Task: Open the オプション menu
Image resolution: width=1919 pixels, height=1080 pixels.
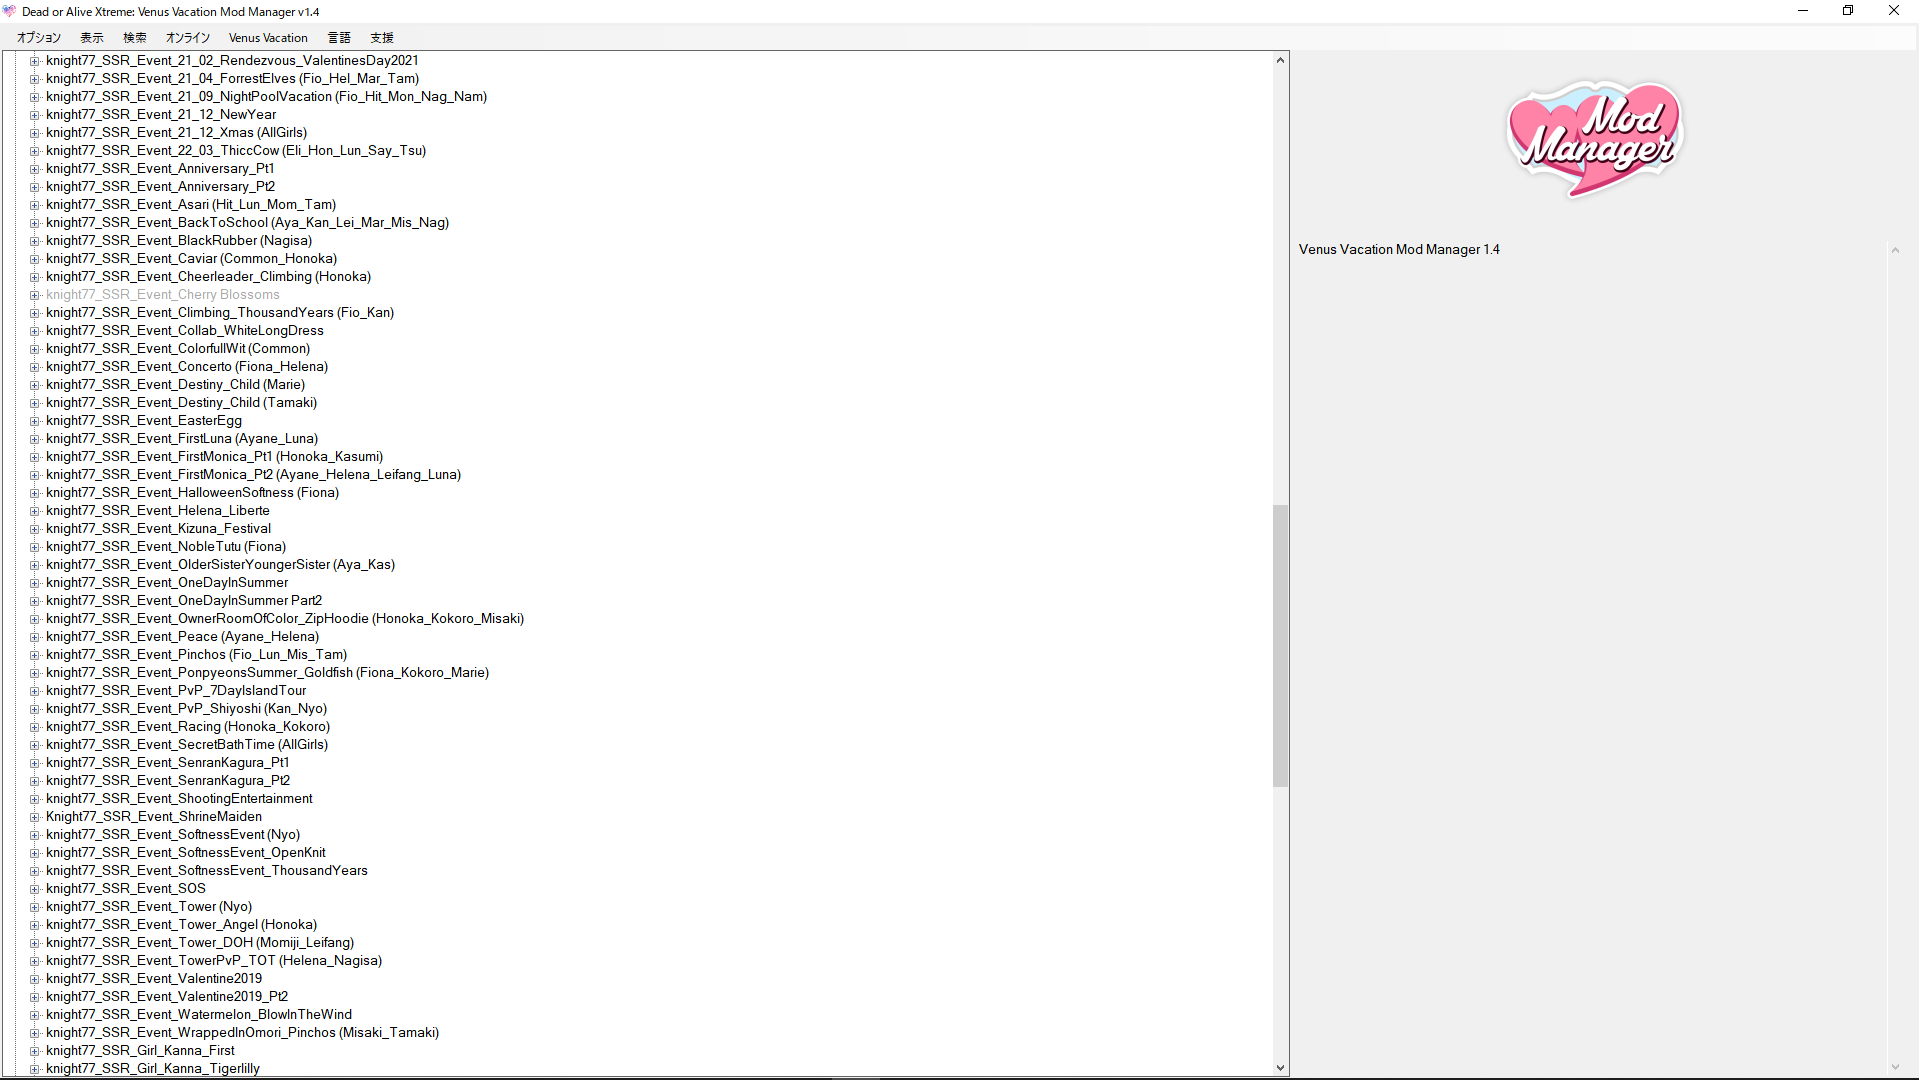Action: (x=39, y=38)
